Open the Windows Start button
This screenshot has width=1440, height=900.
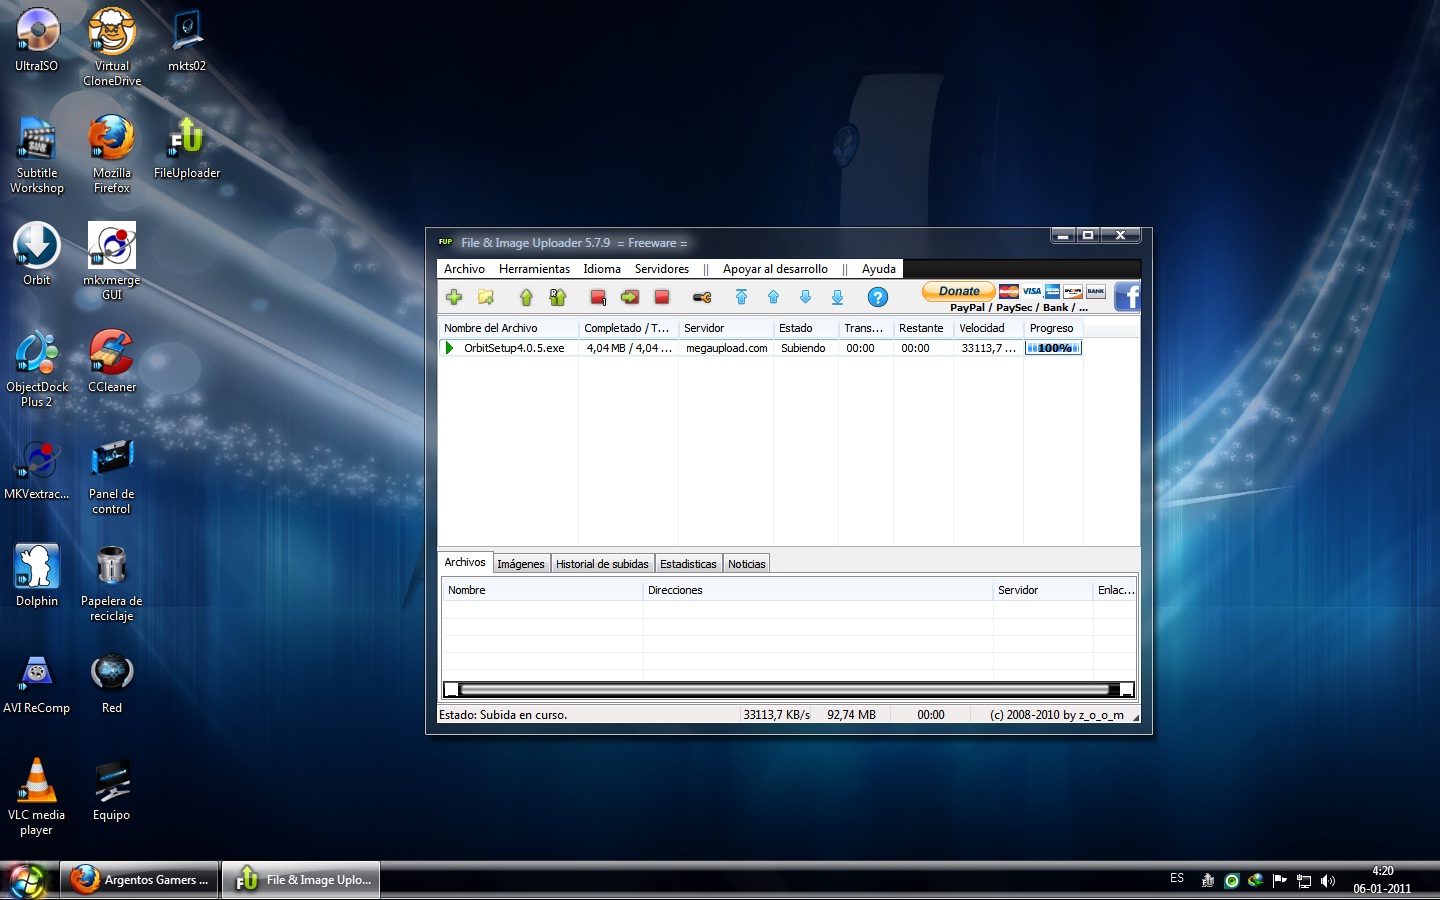27,880
